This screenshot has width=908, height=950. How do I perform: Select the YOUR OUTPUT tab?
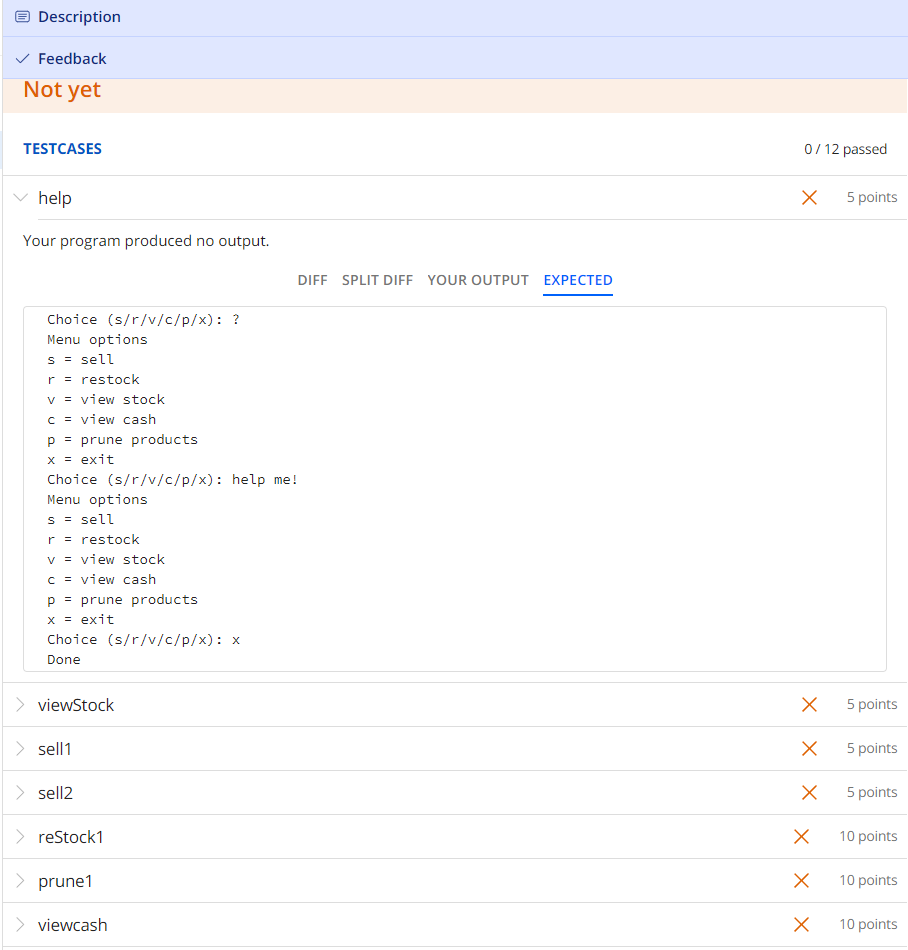click(x=478, y=280)
